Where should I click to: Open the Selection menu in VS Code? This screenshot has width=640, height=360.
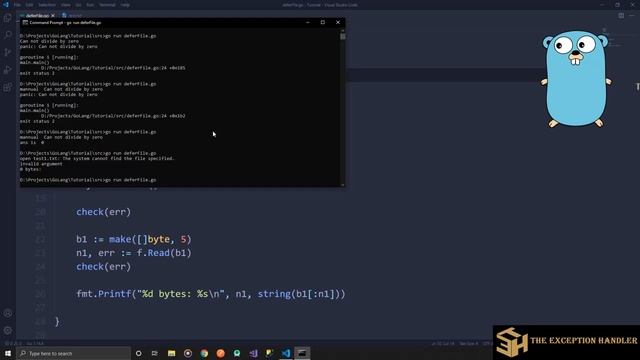(x=47, y=5)
